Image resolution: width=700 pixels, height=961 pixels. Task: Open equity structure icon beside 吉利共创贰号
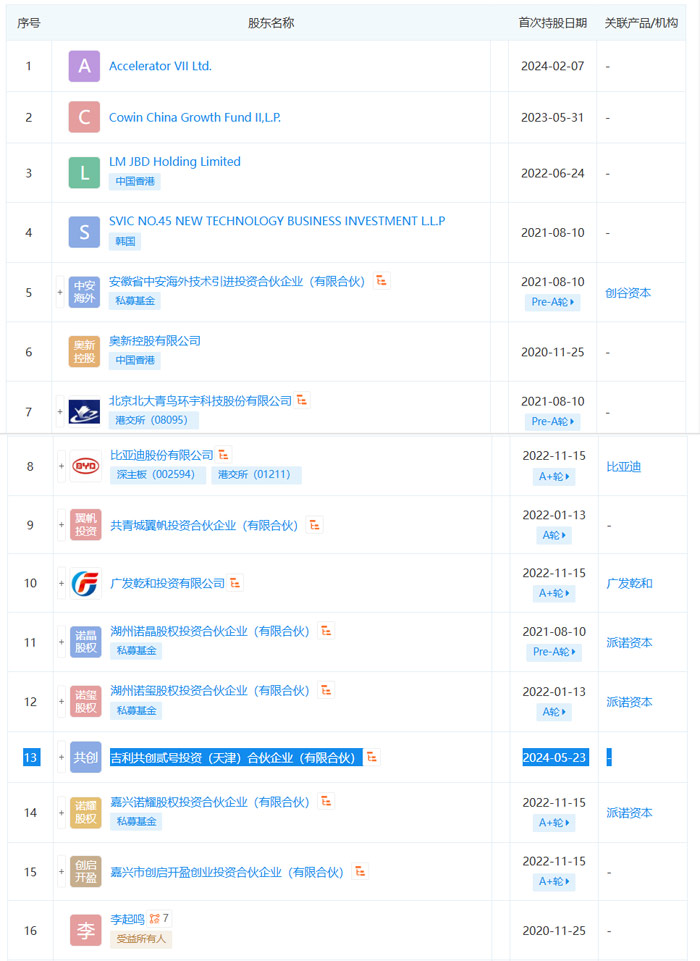click(x=372, y=758)
